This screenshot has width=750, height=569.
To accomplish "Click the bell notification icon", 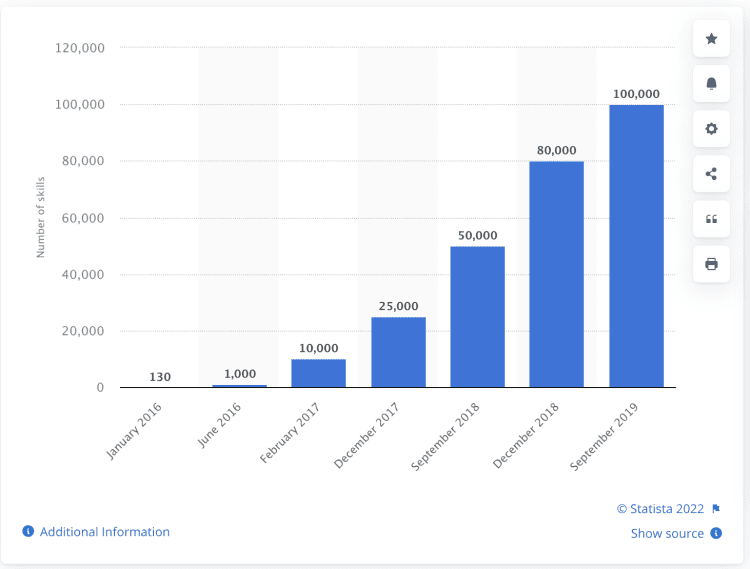I will coord(711,84).
